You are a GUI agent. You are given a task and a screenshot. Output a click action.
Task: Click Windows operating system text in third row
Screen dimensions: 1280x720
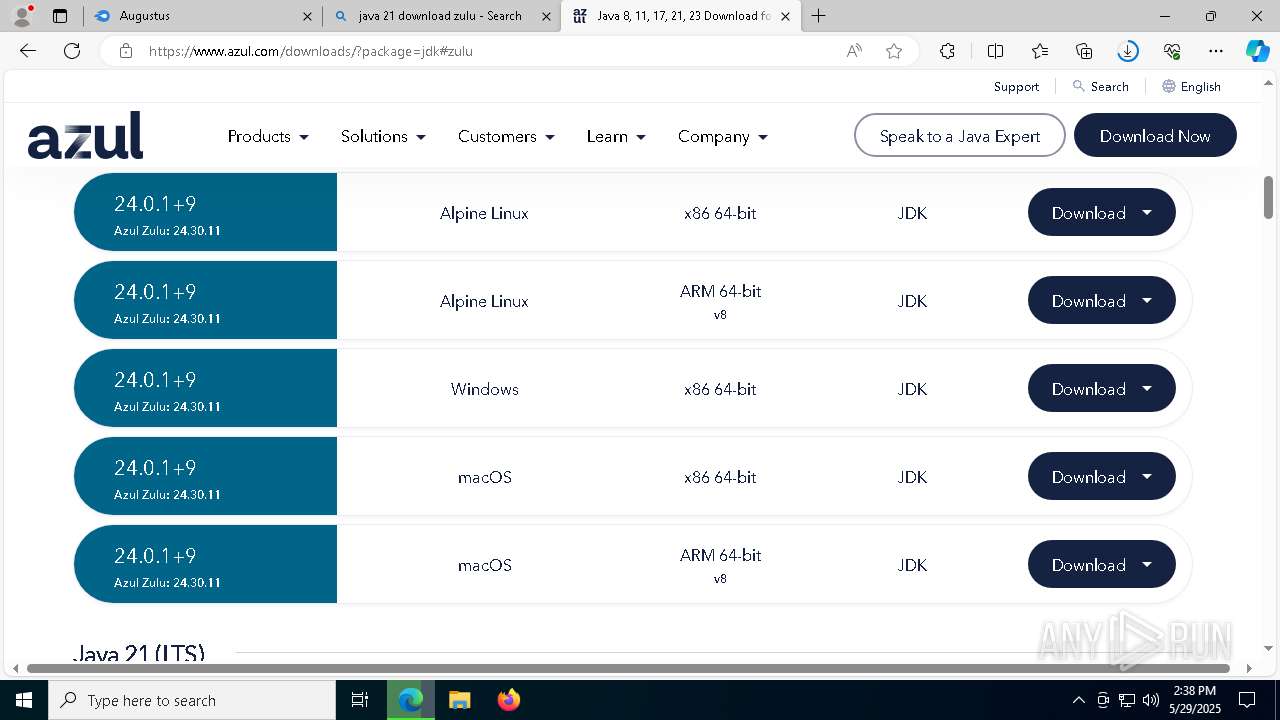point(484,389)
